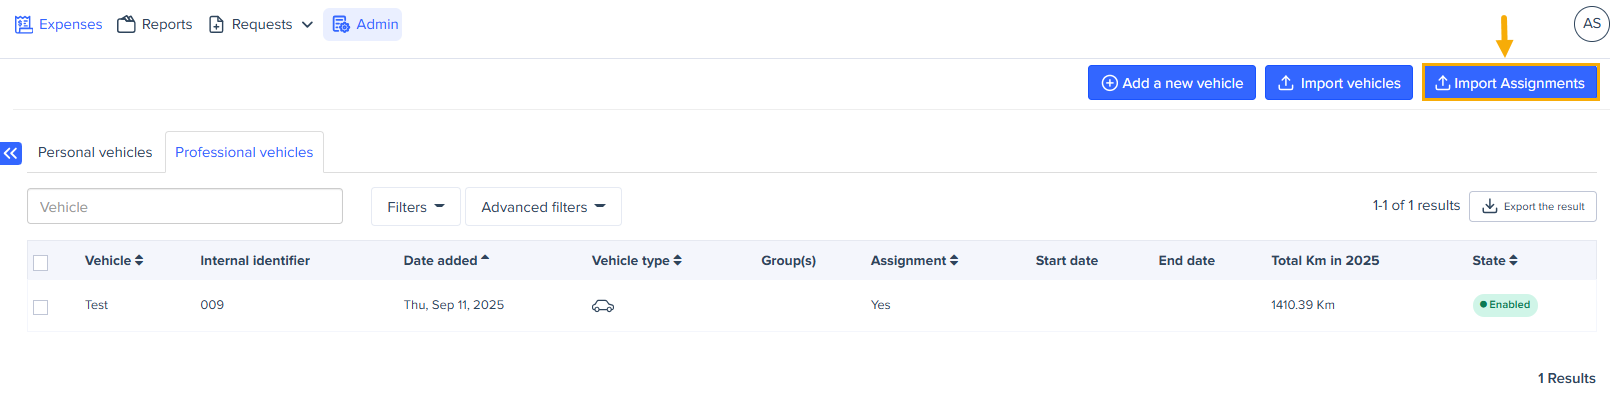Viewport: 1610px width, 416px height.
Task: Open the Advanced filters dropdown
Action: [543, 207]
